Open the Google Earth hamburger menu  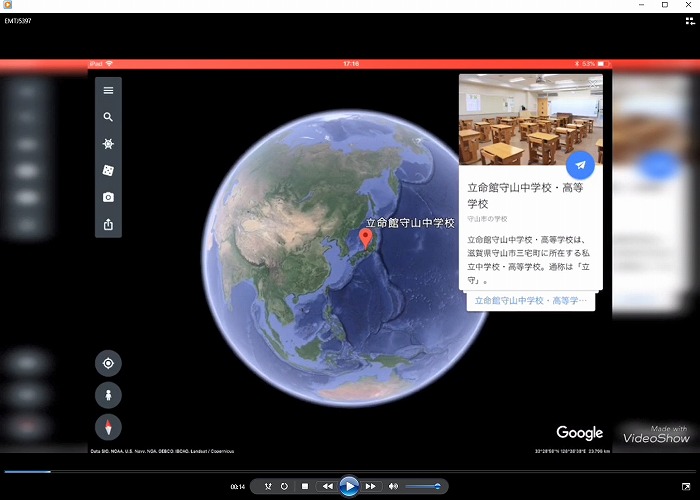(x=108, y=91)
